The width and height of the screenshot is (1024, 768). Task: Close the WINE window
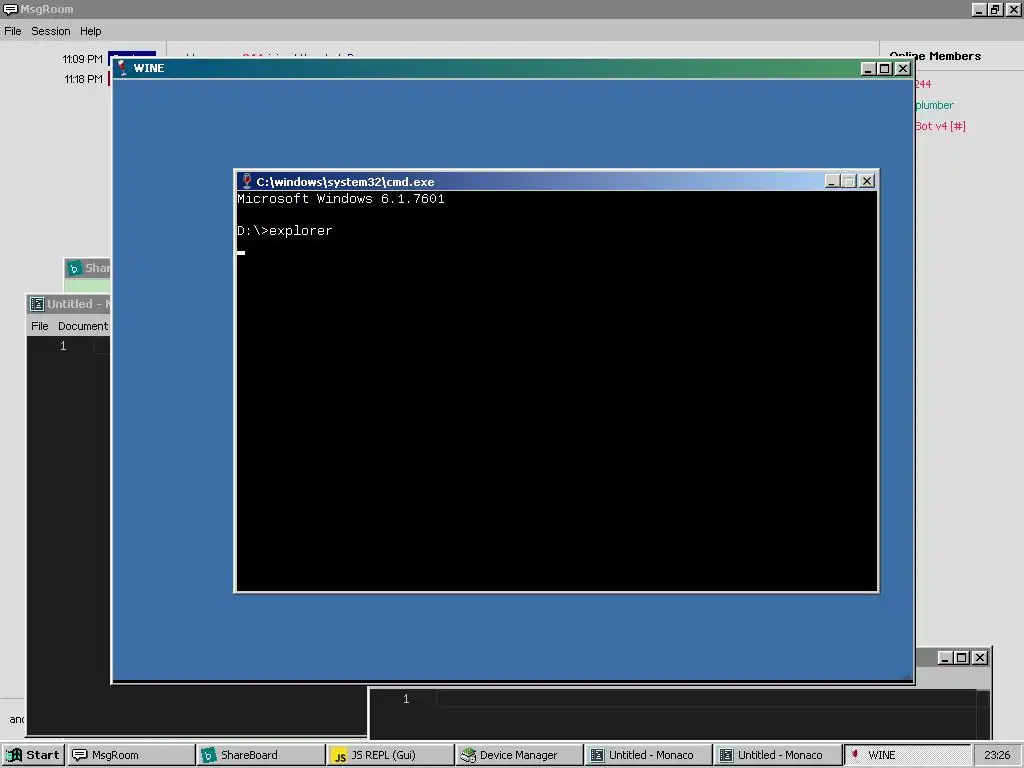[903, 69]
